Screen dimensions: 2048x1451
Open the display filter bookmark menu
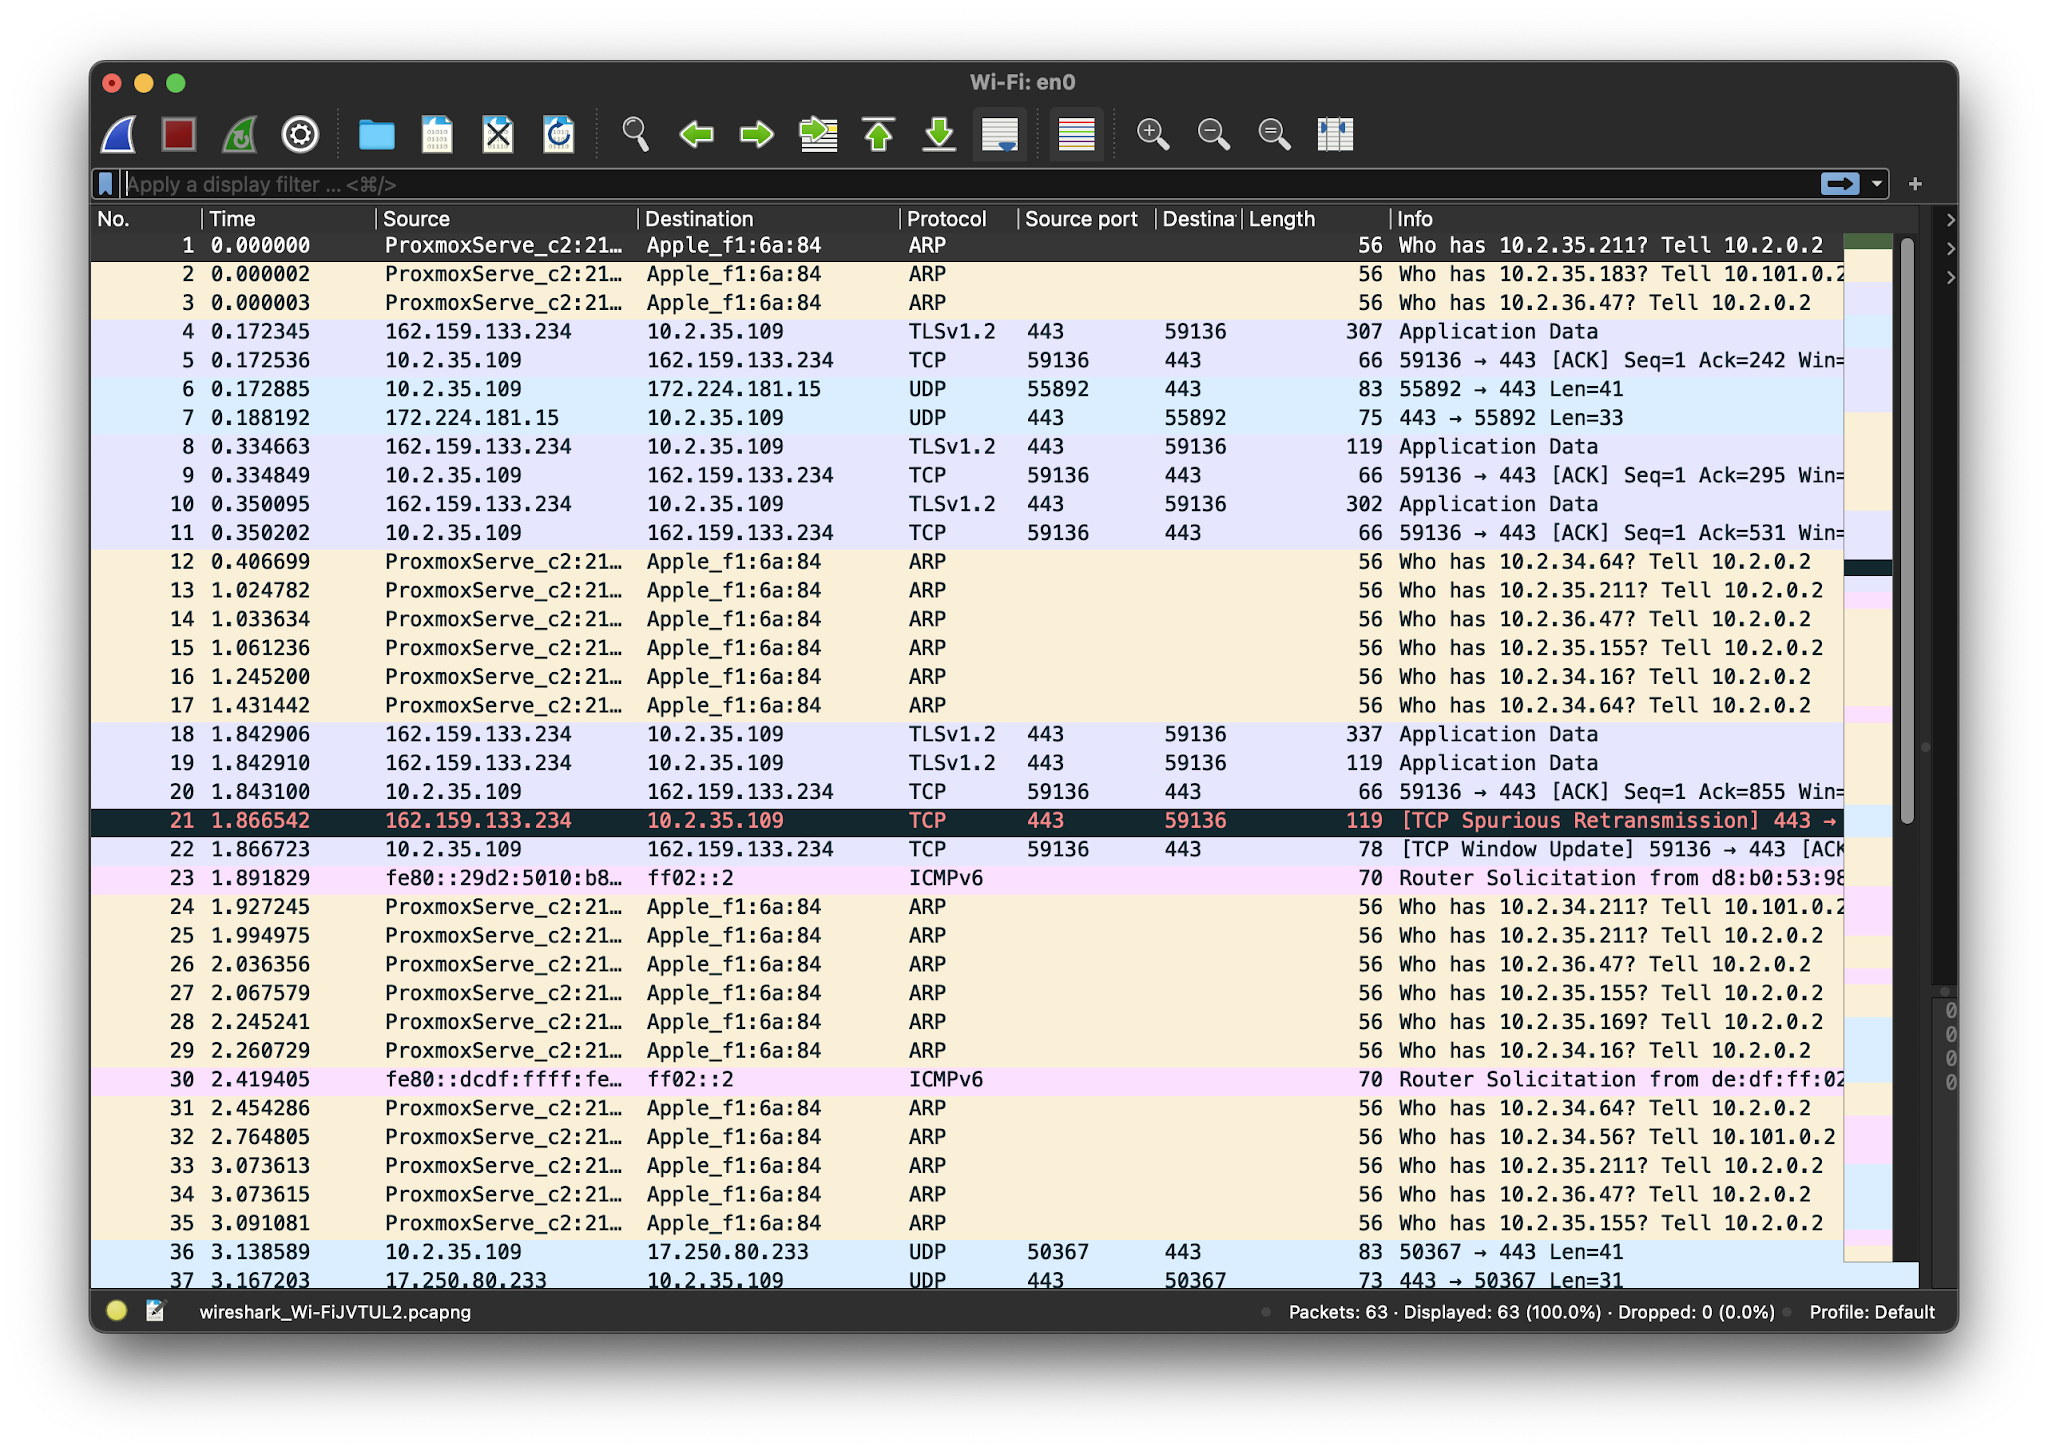pos(106,184)
